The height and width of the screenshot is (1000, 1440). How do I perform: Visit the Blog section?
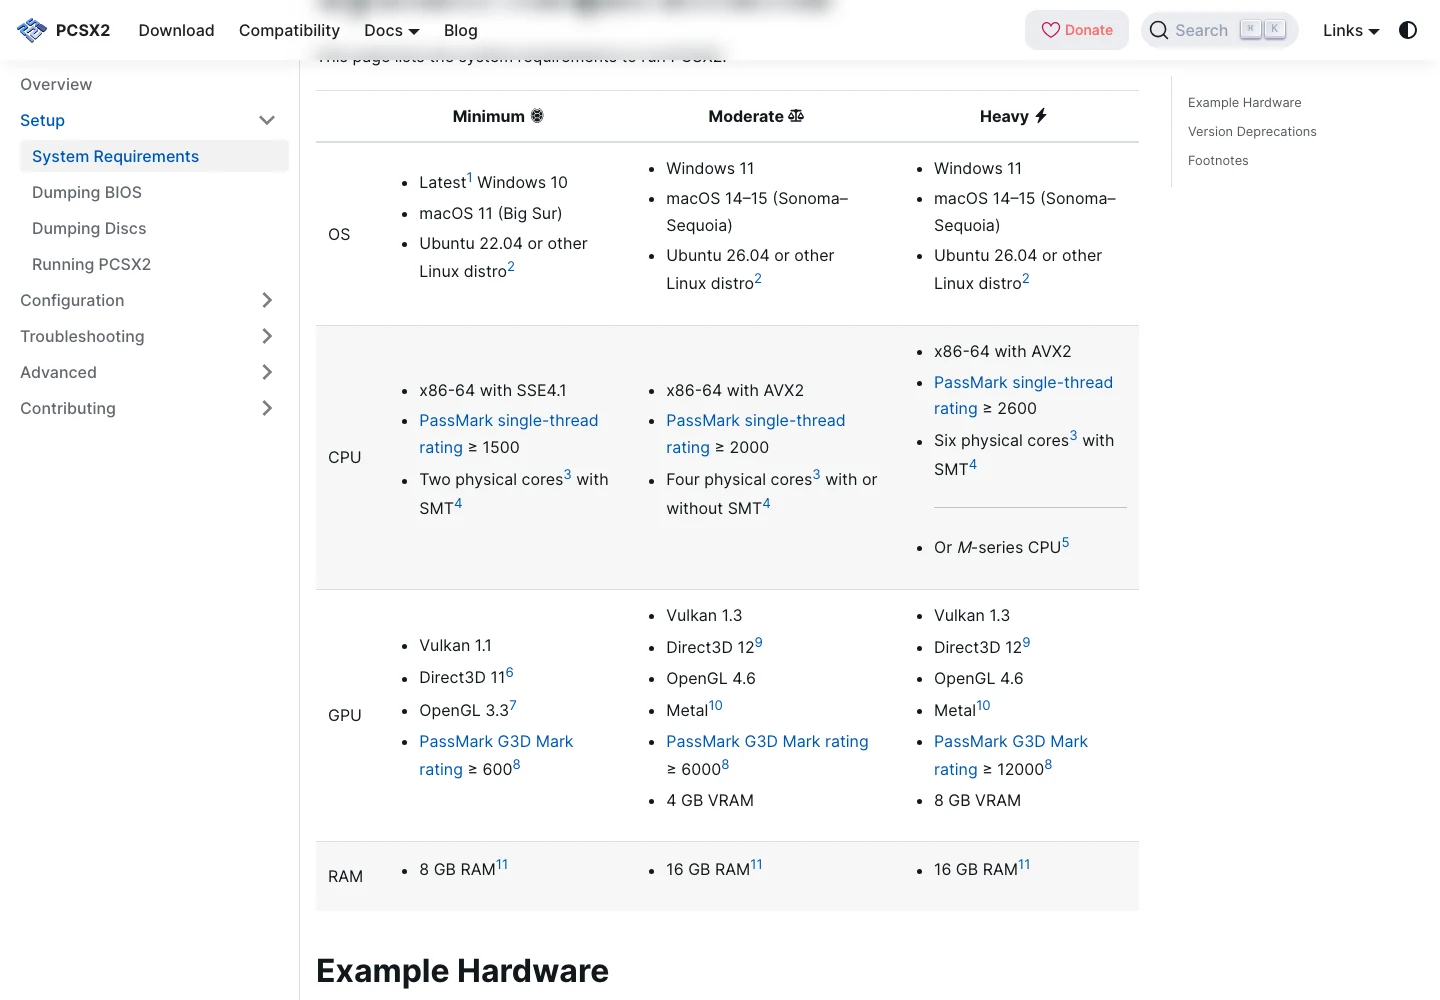click(461, 30)
